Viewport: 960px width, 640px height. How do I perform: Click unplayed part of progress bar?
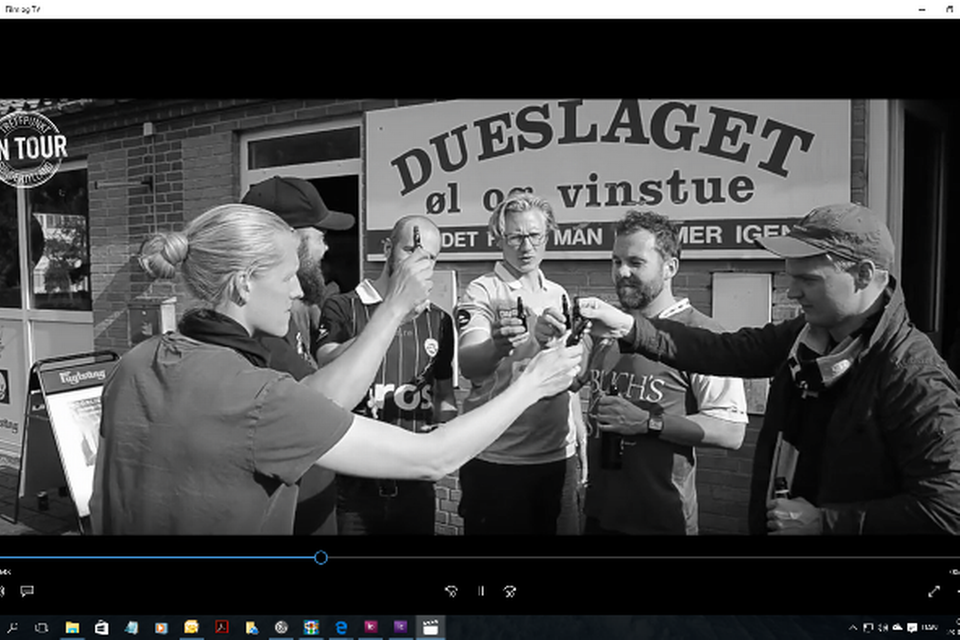[x=640, y=557]
